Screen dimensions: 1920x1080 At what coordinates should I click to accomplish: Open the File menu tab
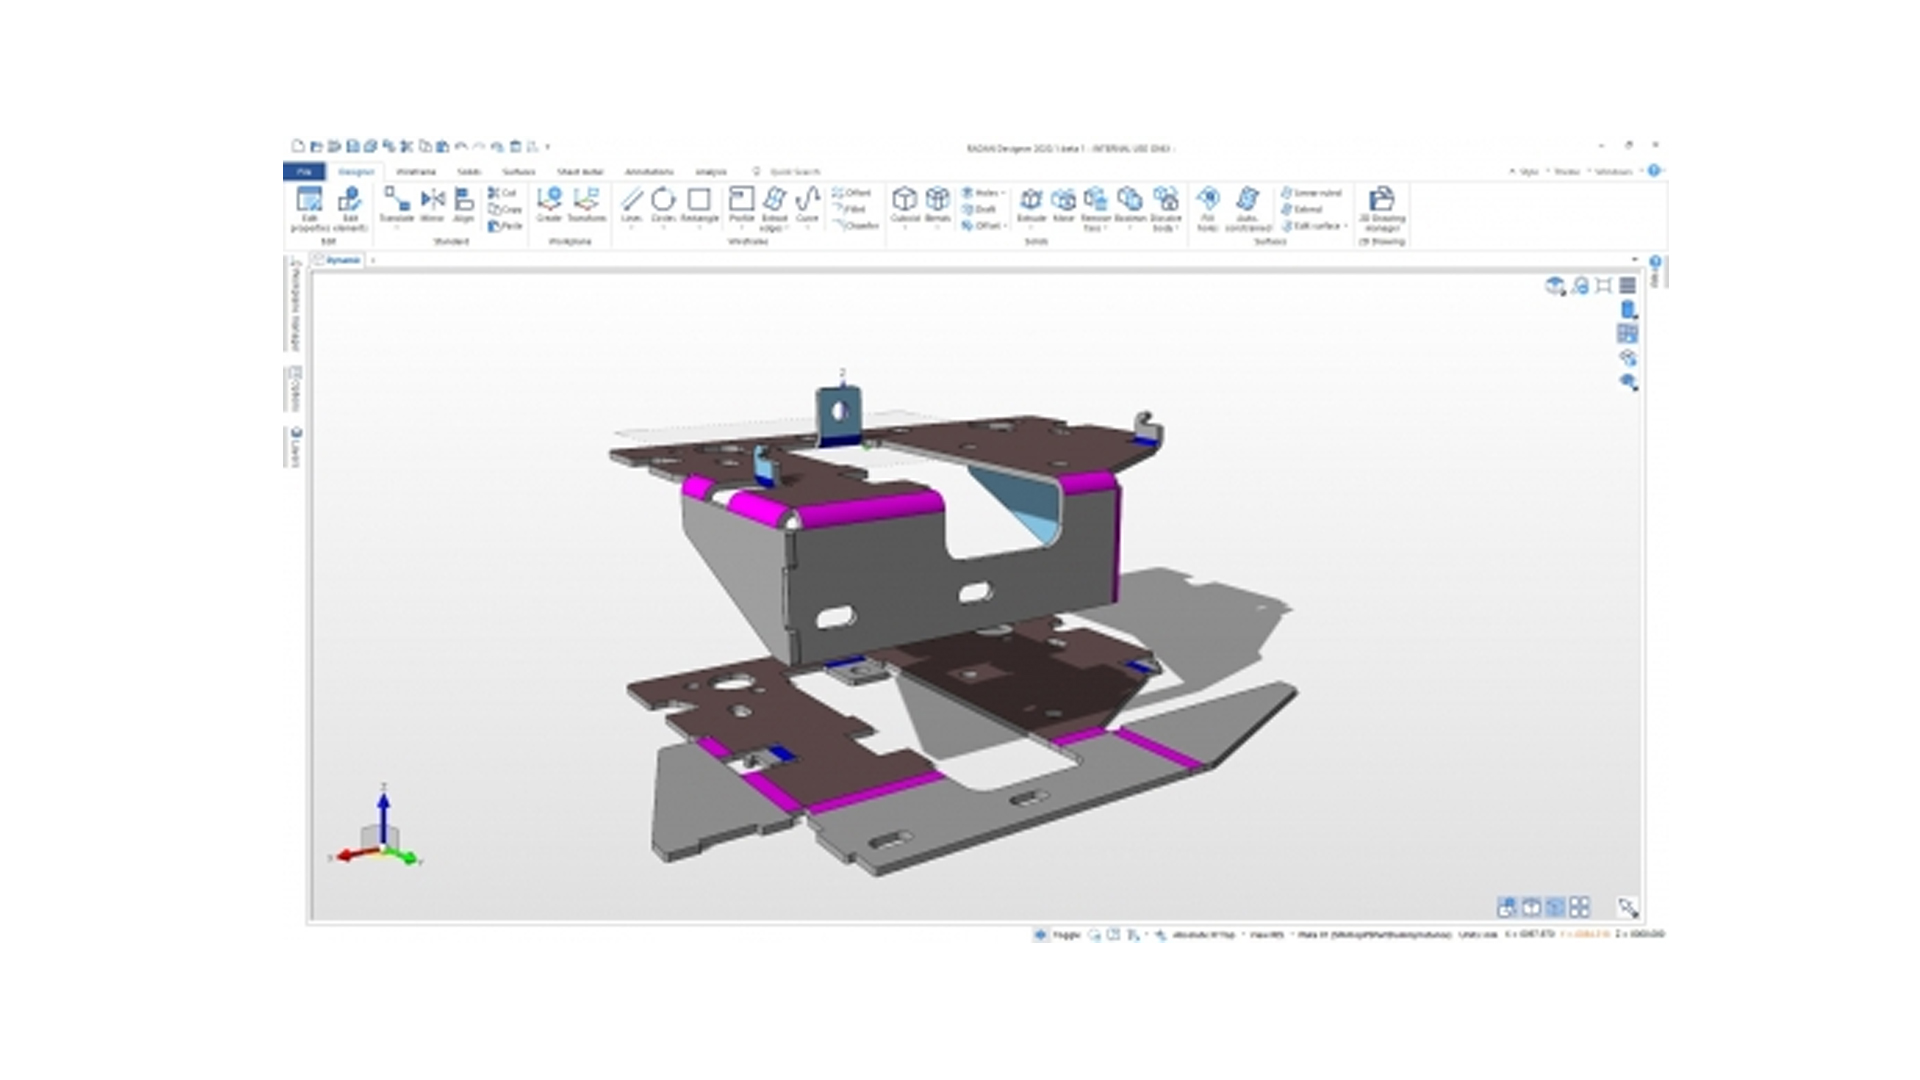[304, 172]
